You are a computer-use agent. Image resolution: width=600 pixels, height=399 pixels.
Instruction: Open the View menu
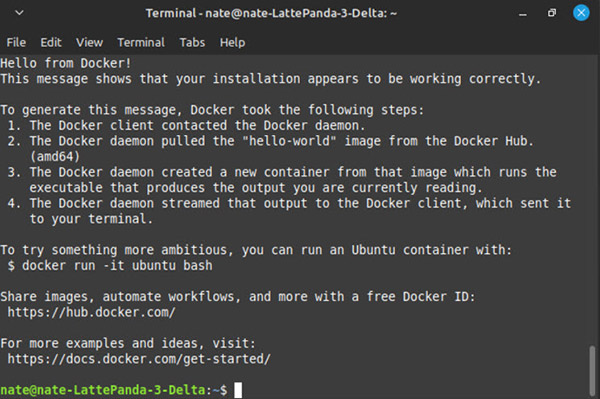click(89, 42)
